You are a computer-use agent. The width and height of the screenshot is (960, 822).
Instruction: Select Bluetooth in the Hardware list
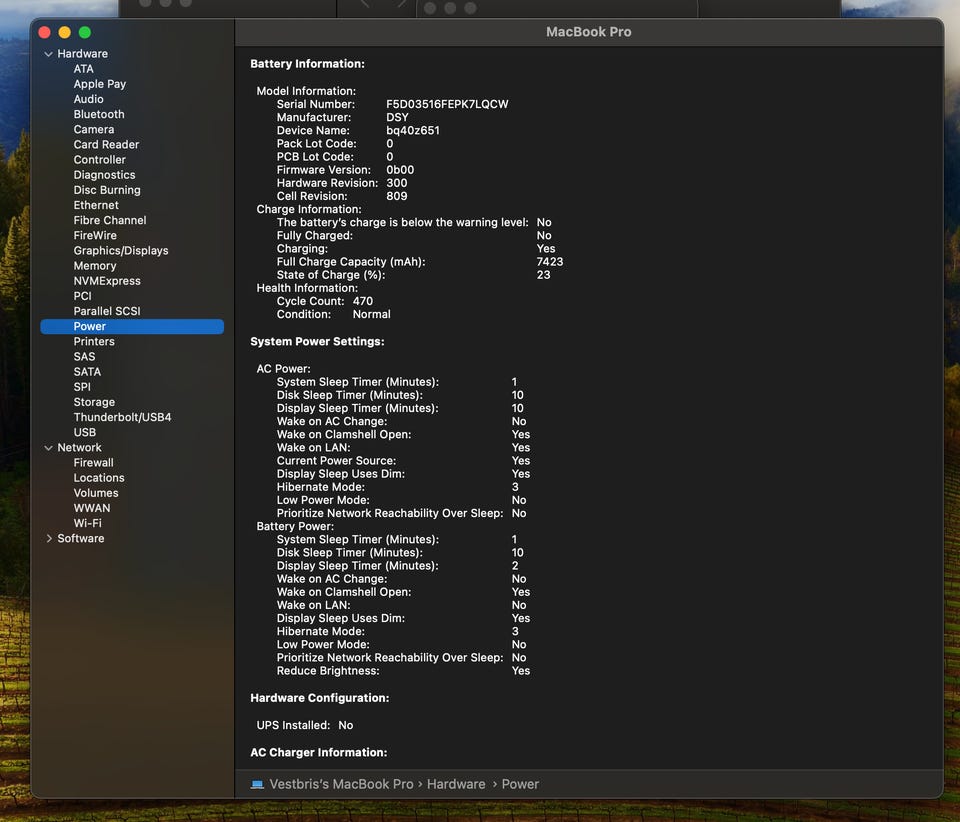coord(98,115)
